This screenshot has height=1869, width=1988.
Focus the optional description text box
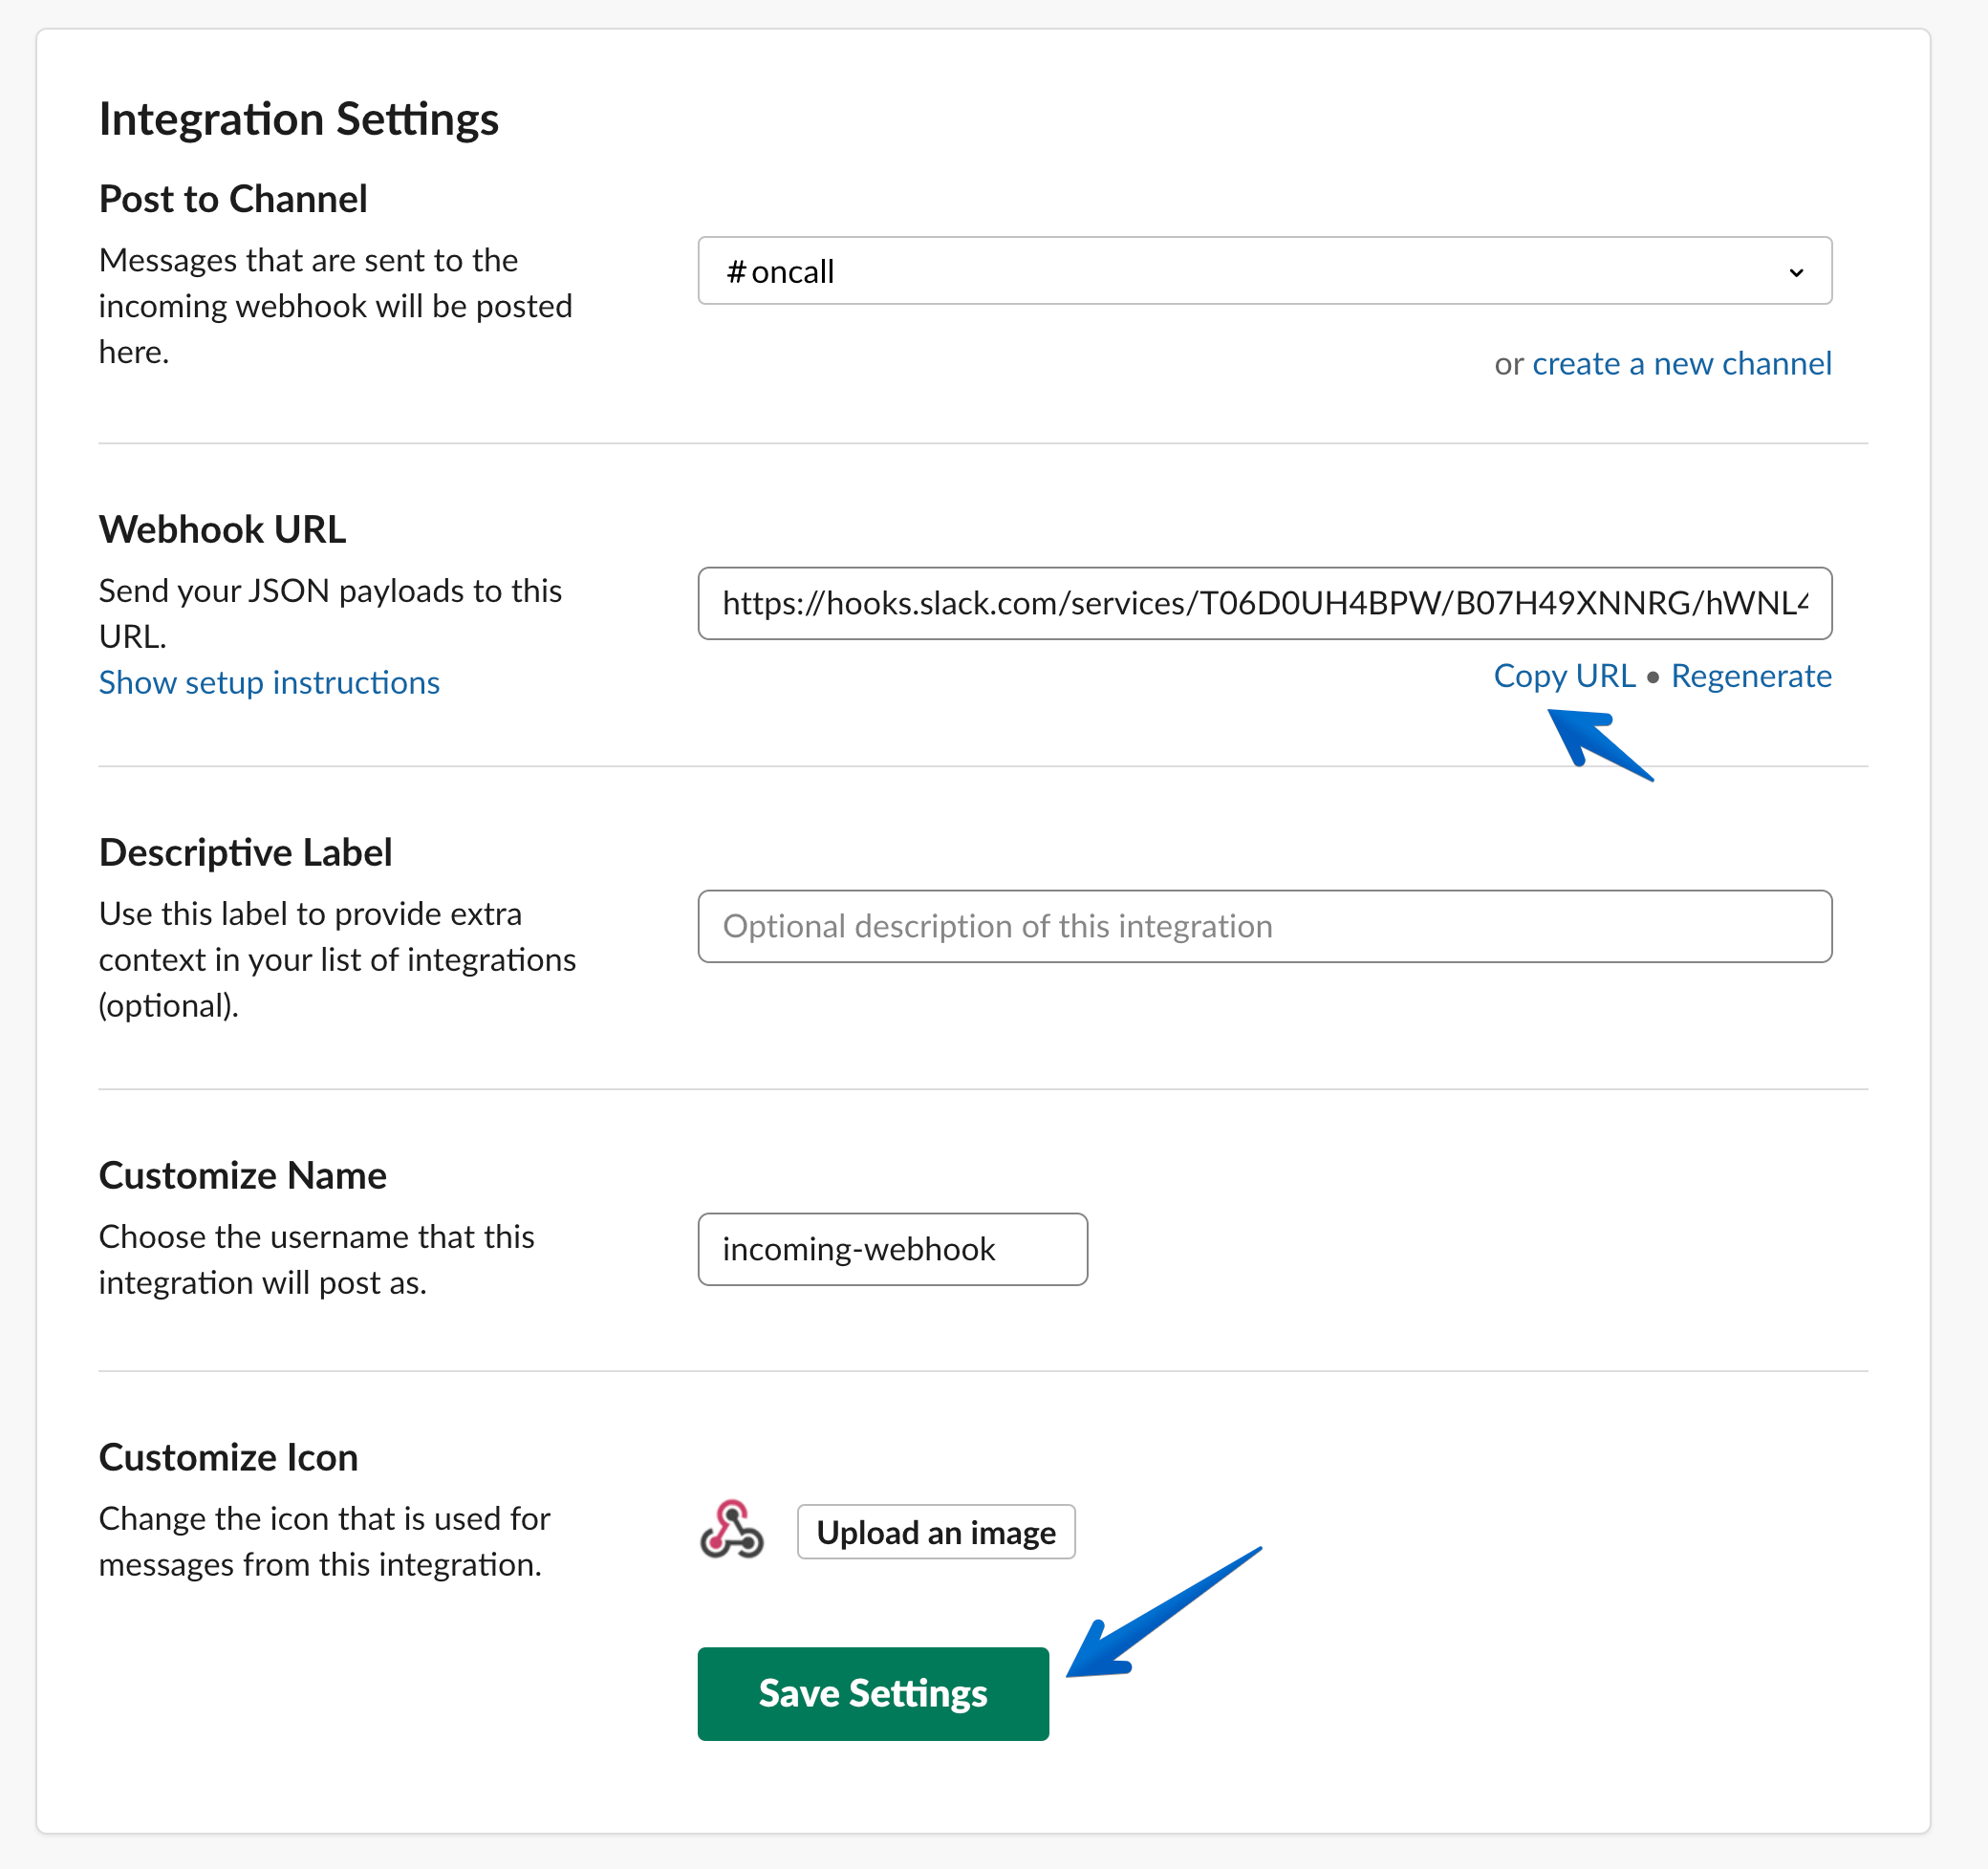1265,926
